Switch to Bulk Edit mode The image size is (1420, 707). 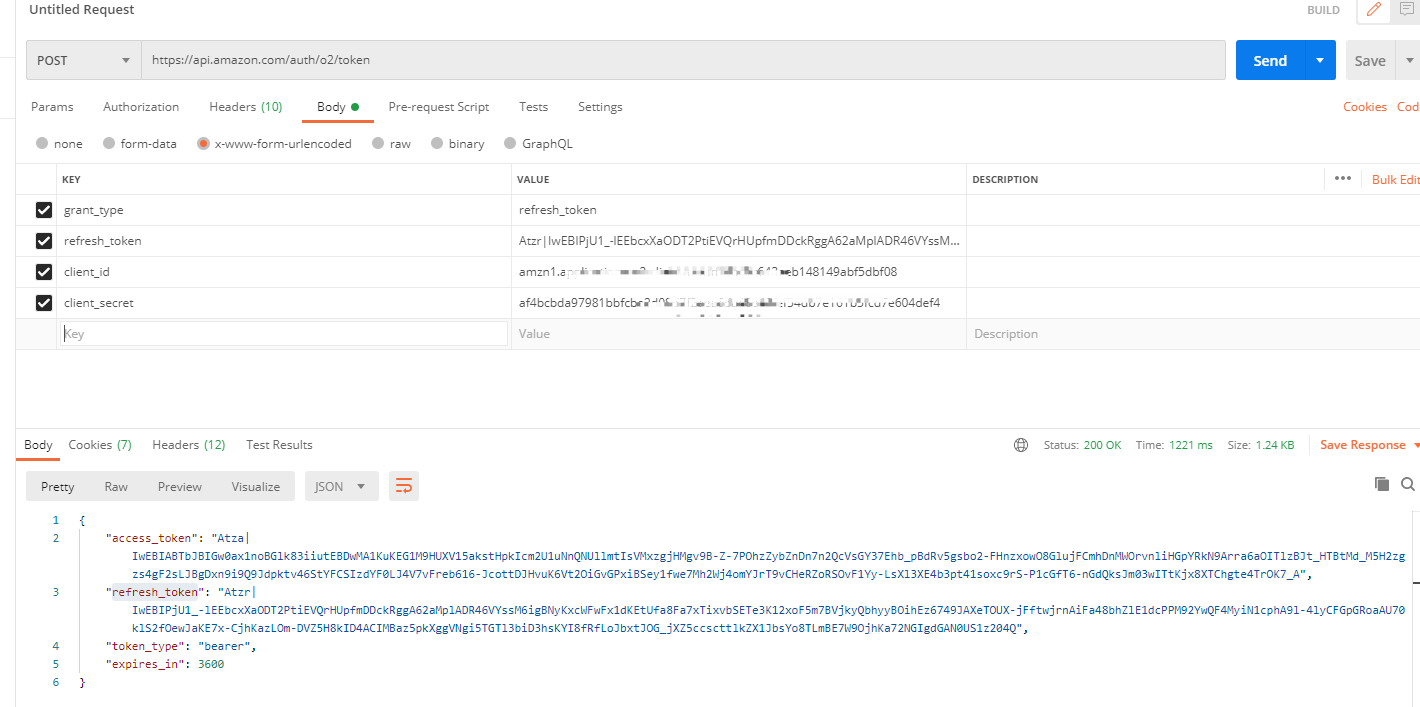[x=1399, y=178]
